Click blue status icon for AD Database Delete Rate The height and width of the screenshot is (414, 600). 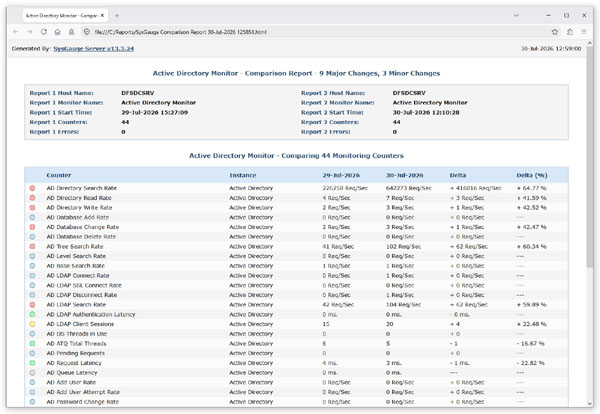click(33, 237)
